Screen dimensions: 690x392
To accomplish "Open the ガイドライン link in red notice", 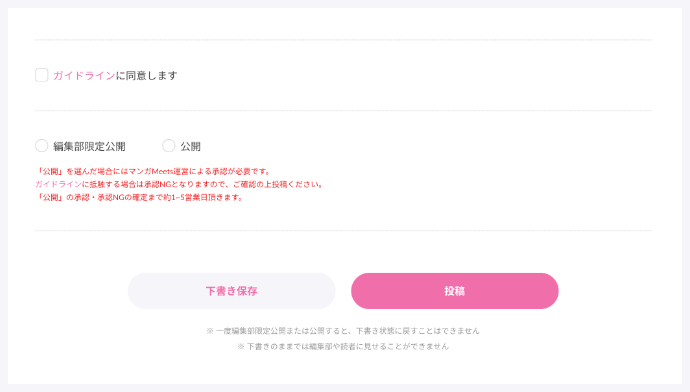I will click(59, 184).
